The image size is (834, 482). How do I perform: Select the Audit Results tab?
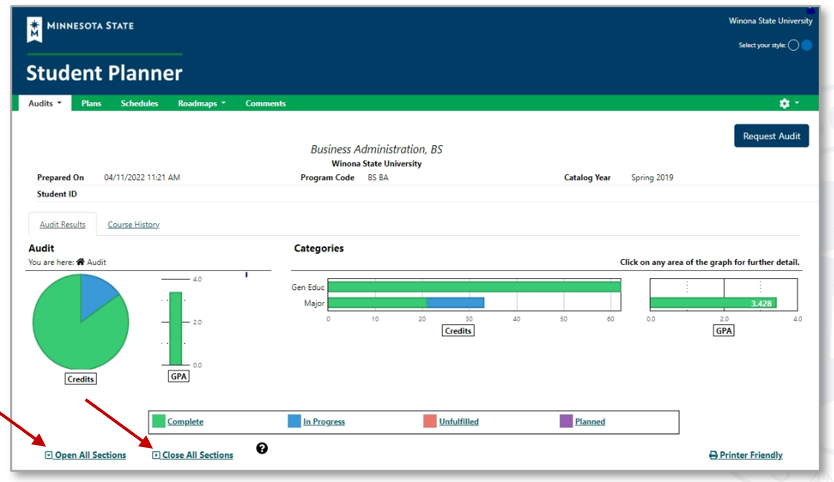pos(62,224)
